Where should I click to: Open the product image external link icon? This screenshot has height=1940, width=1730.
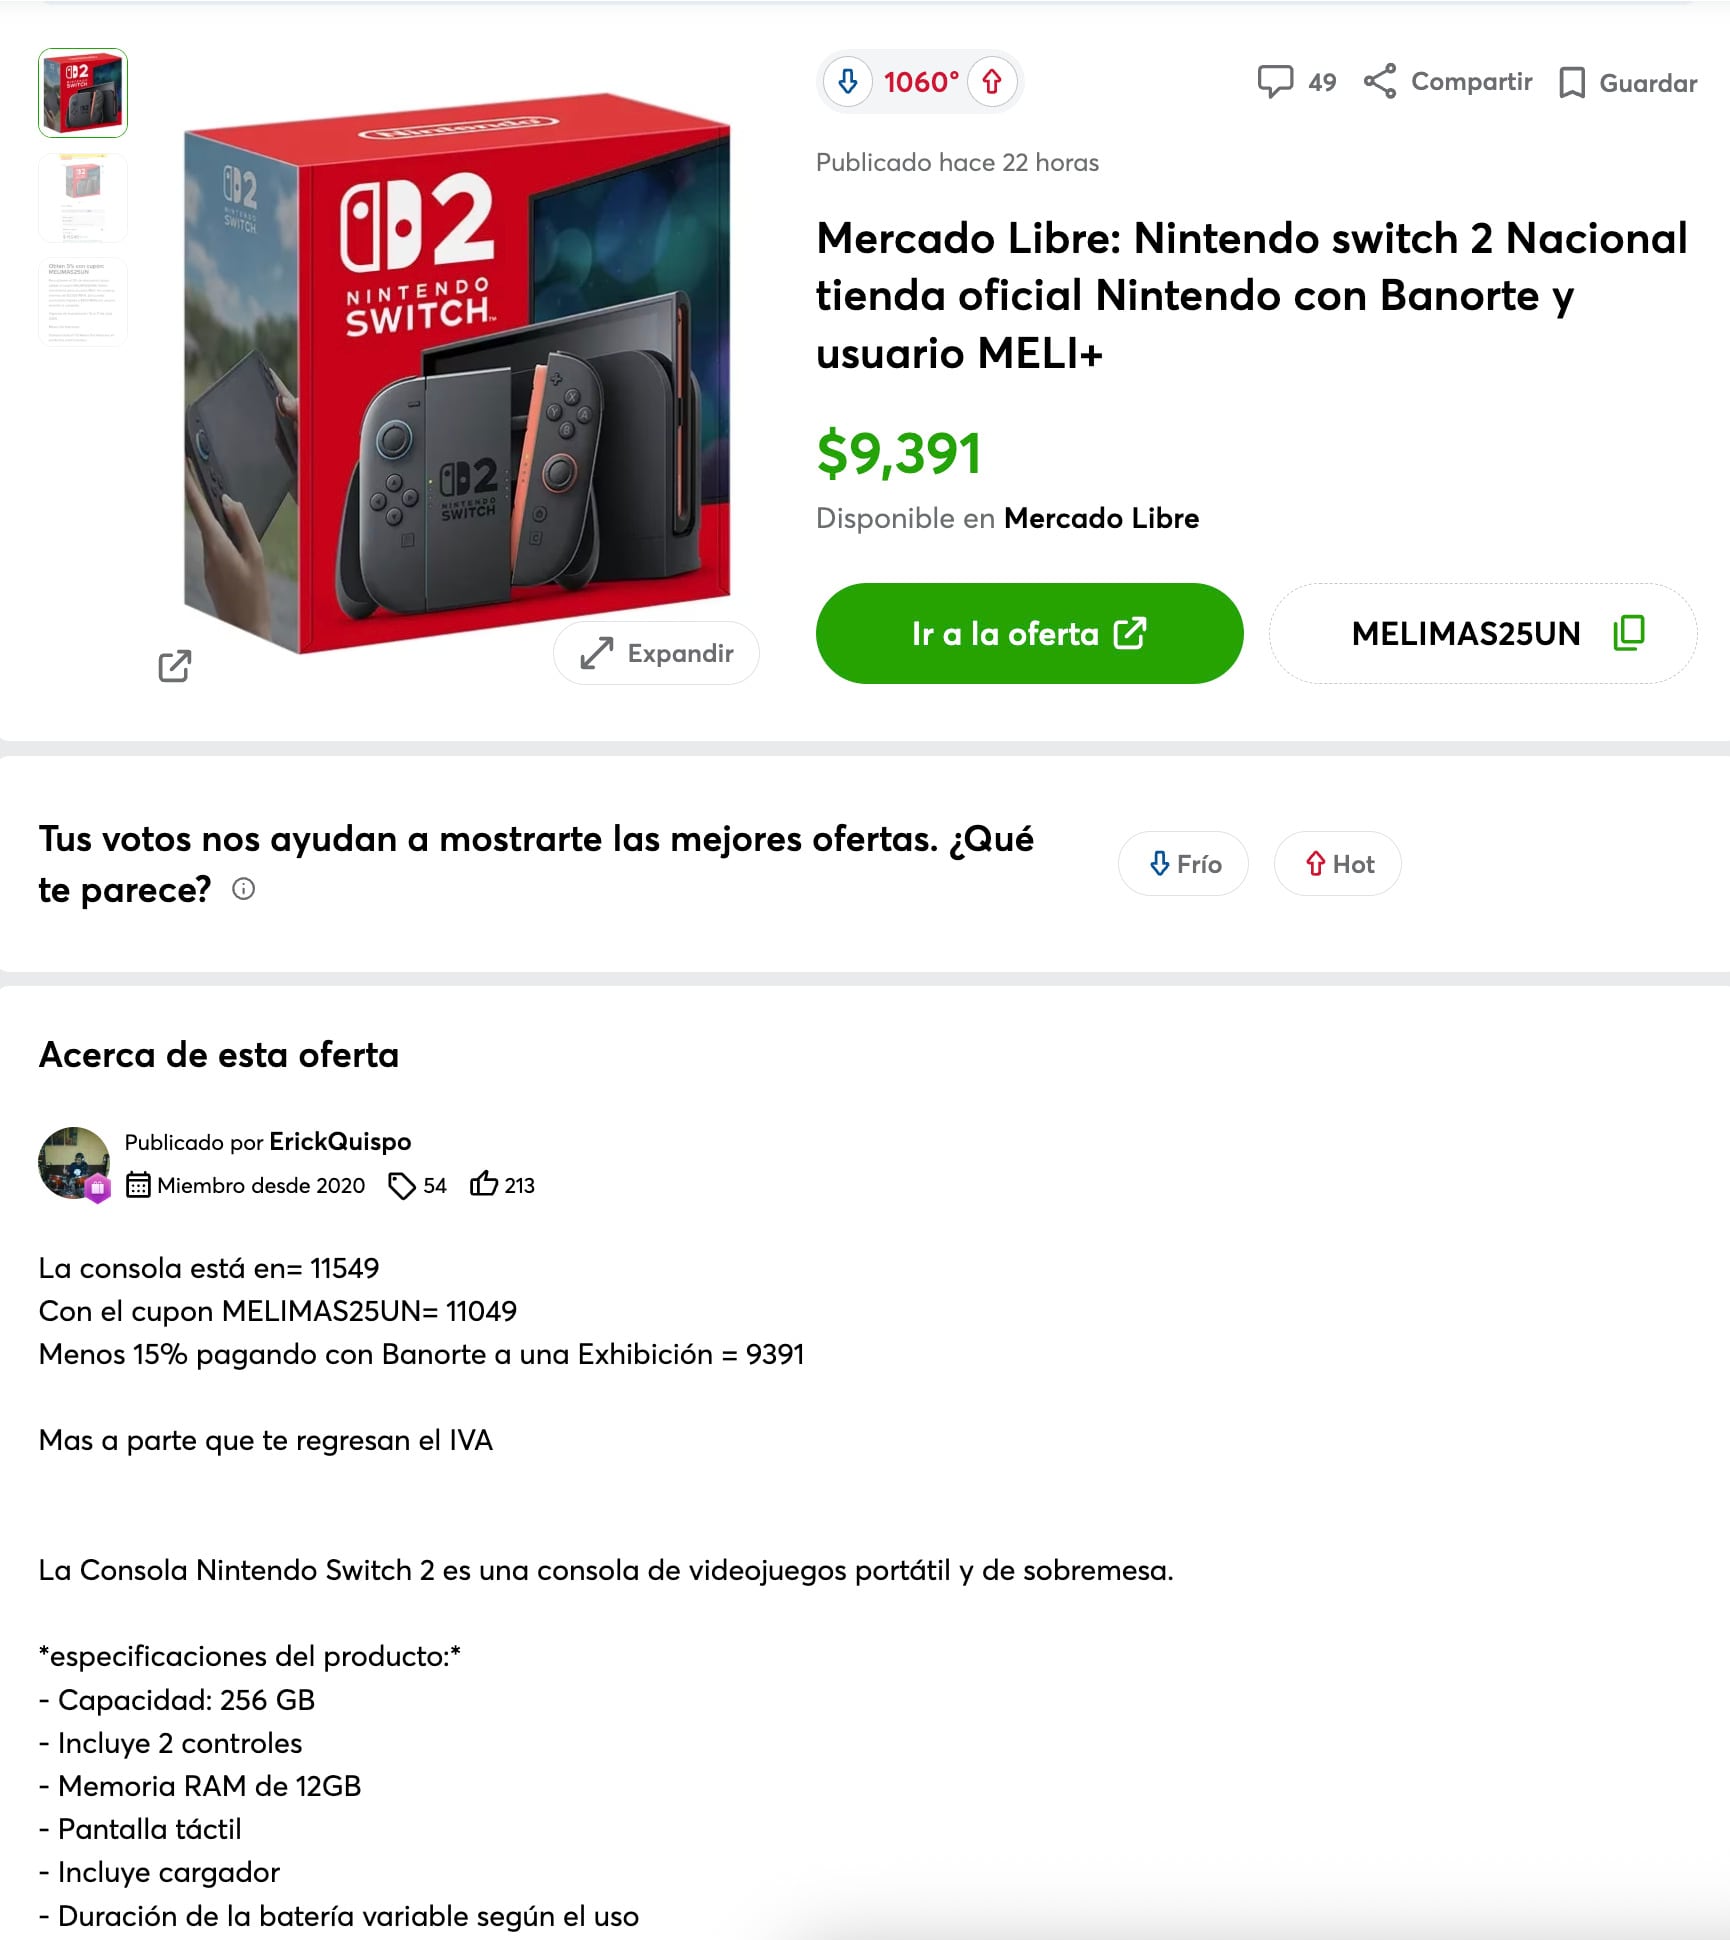pos(175,666)
